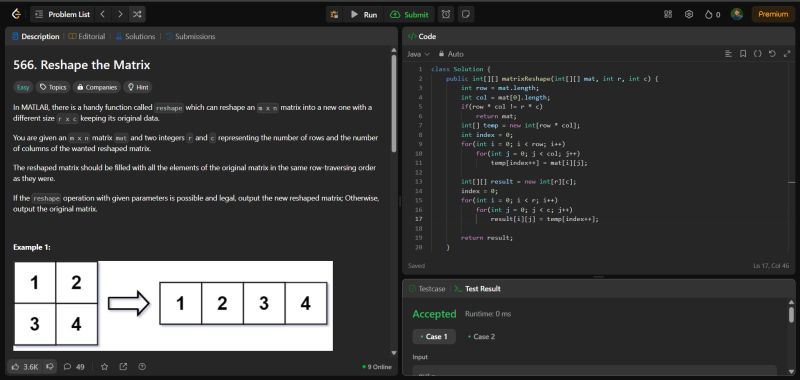Switch to the Editorial tab
800x380 pixels.
click(87, 36)
